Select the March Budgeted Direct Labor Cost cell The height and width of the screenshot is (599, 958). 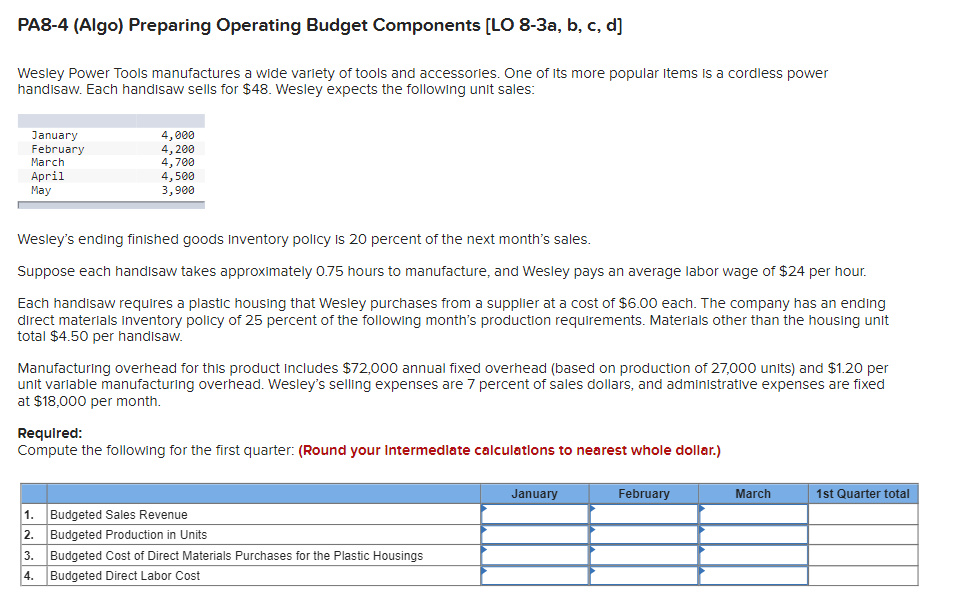[x=754, y=575]
